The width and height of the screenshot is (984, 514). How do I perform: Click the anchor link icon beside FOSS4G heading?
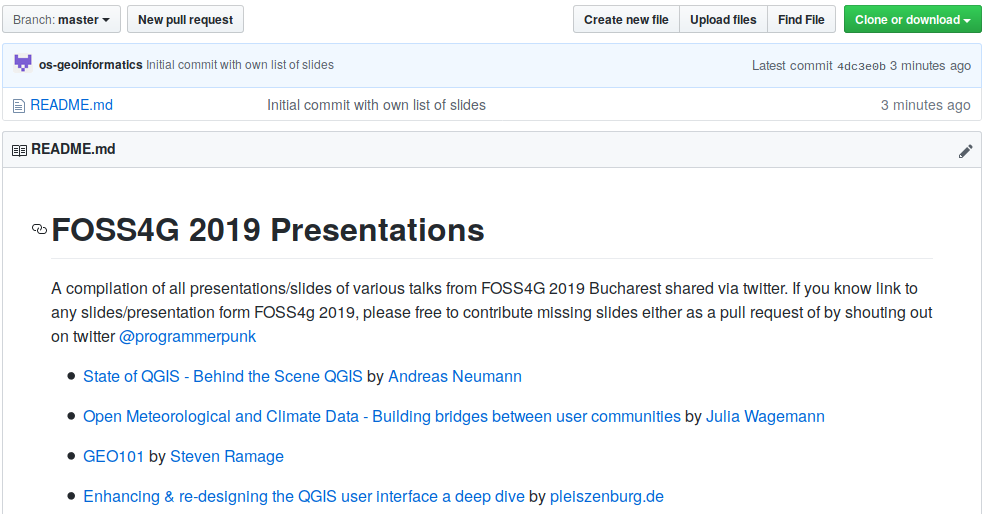click(x=40, y=229)
